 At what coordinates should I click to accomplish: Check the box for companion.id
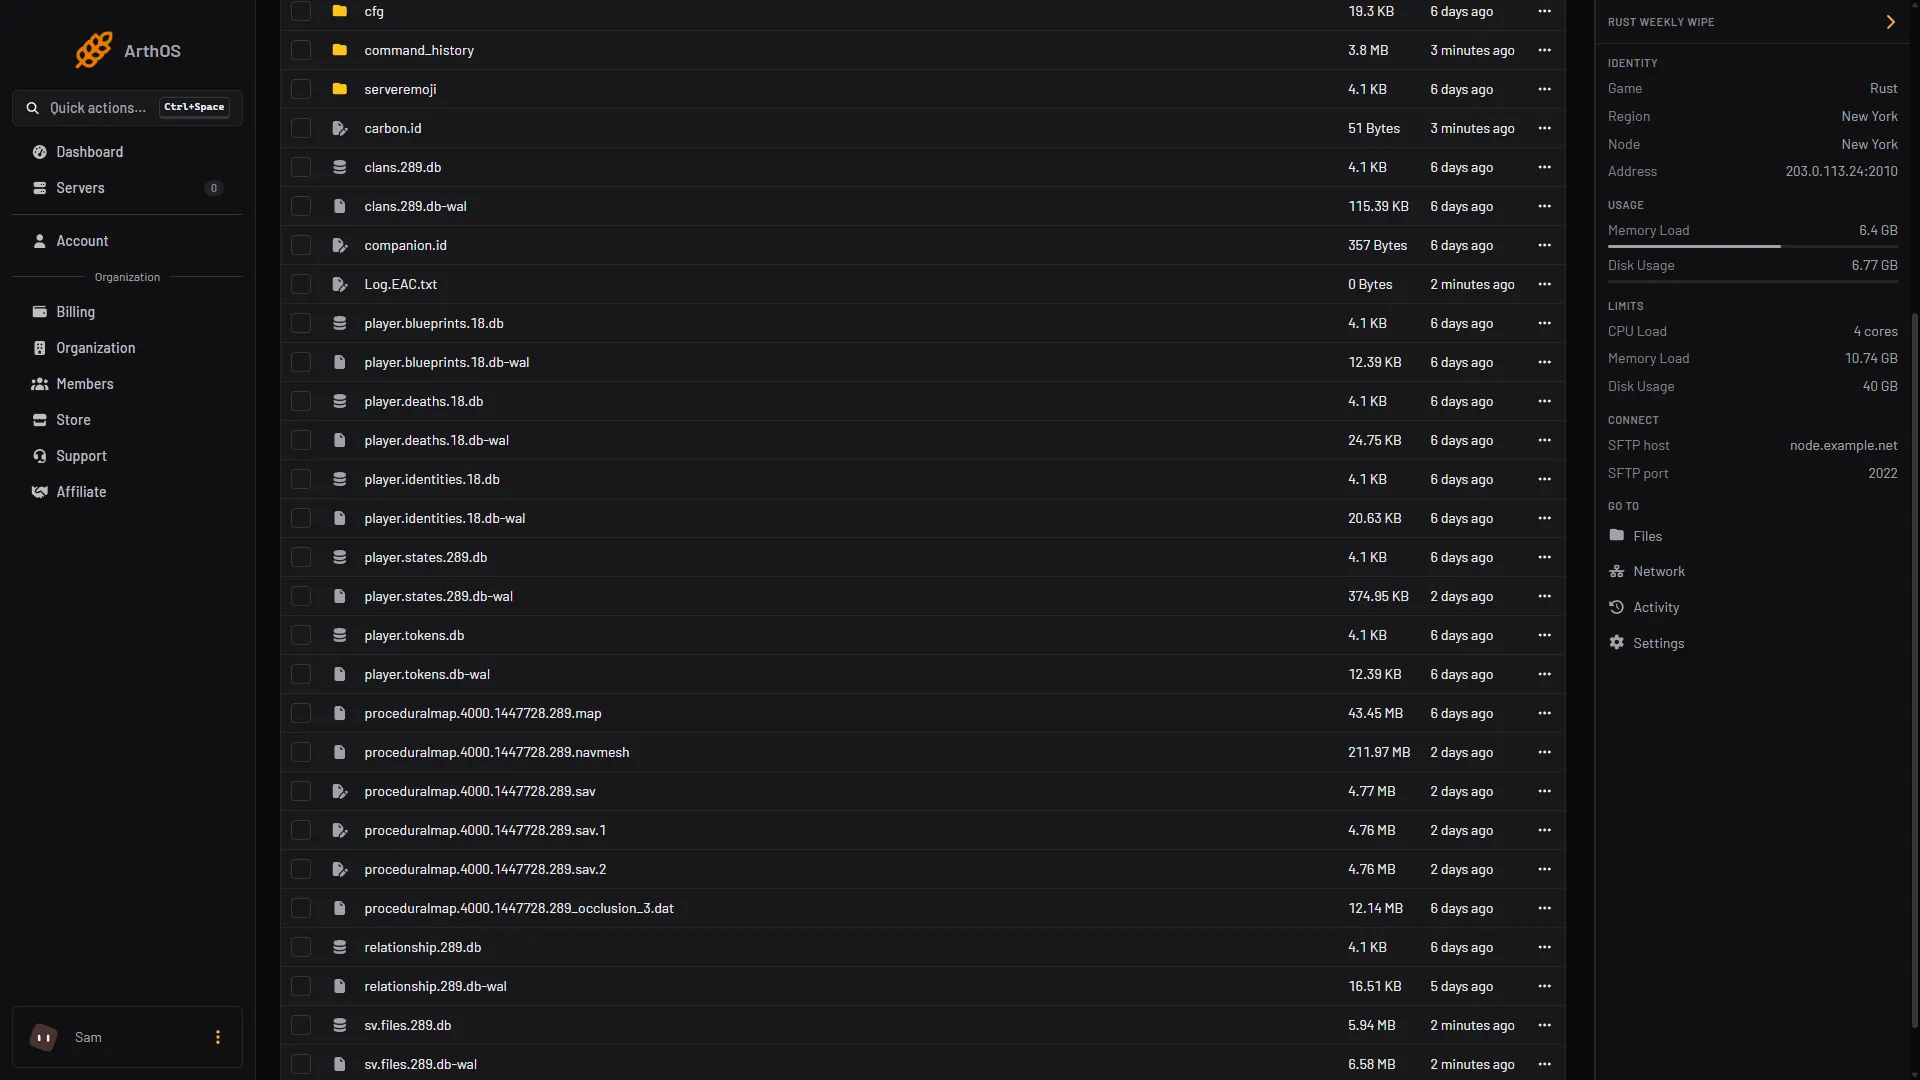click(301, 245)
